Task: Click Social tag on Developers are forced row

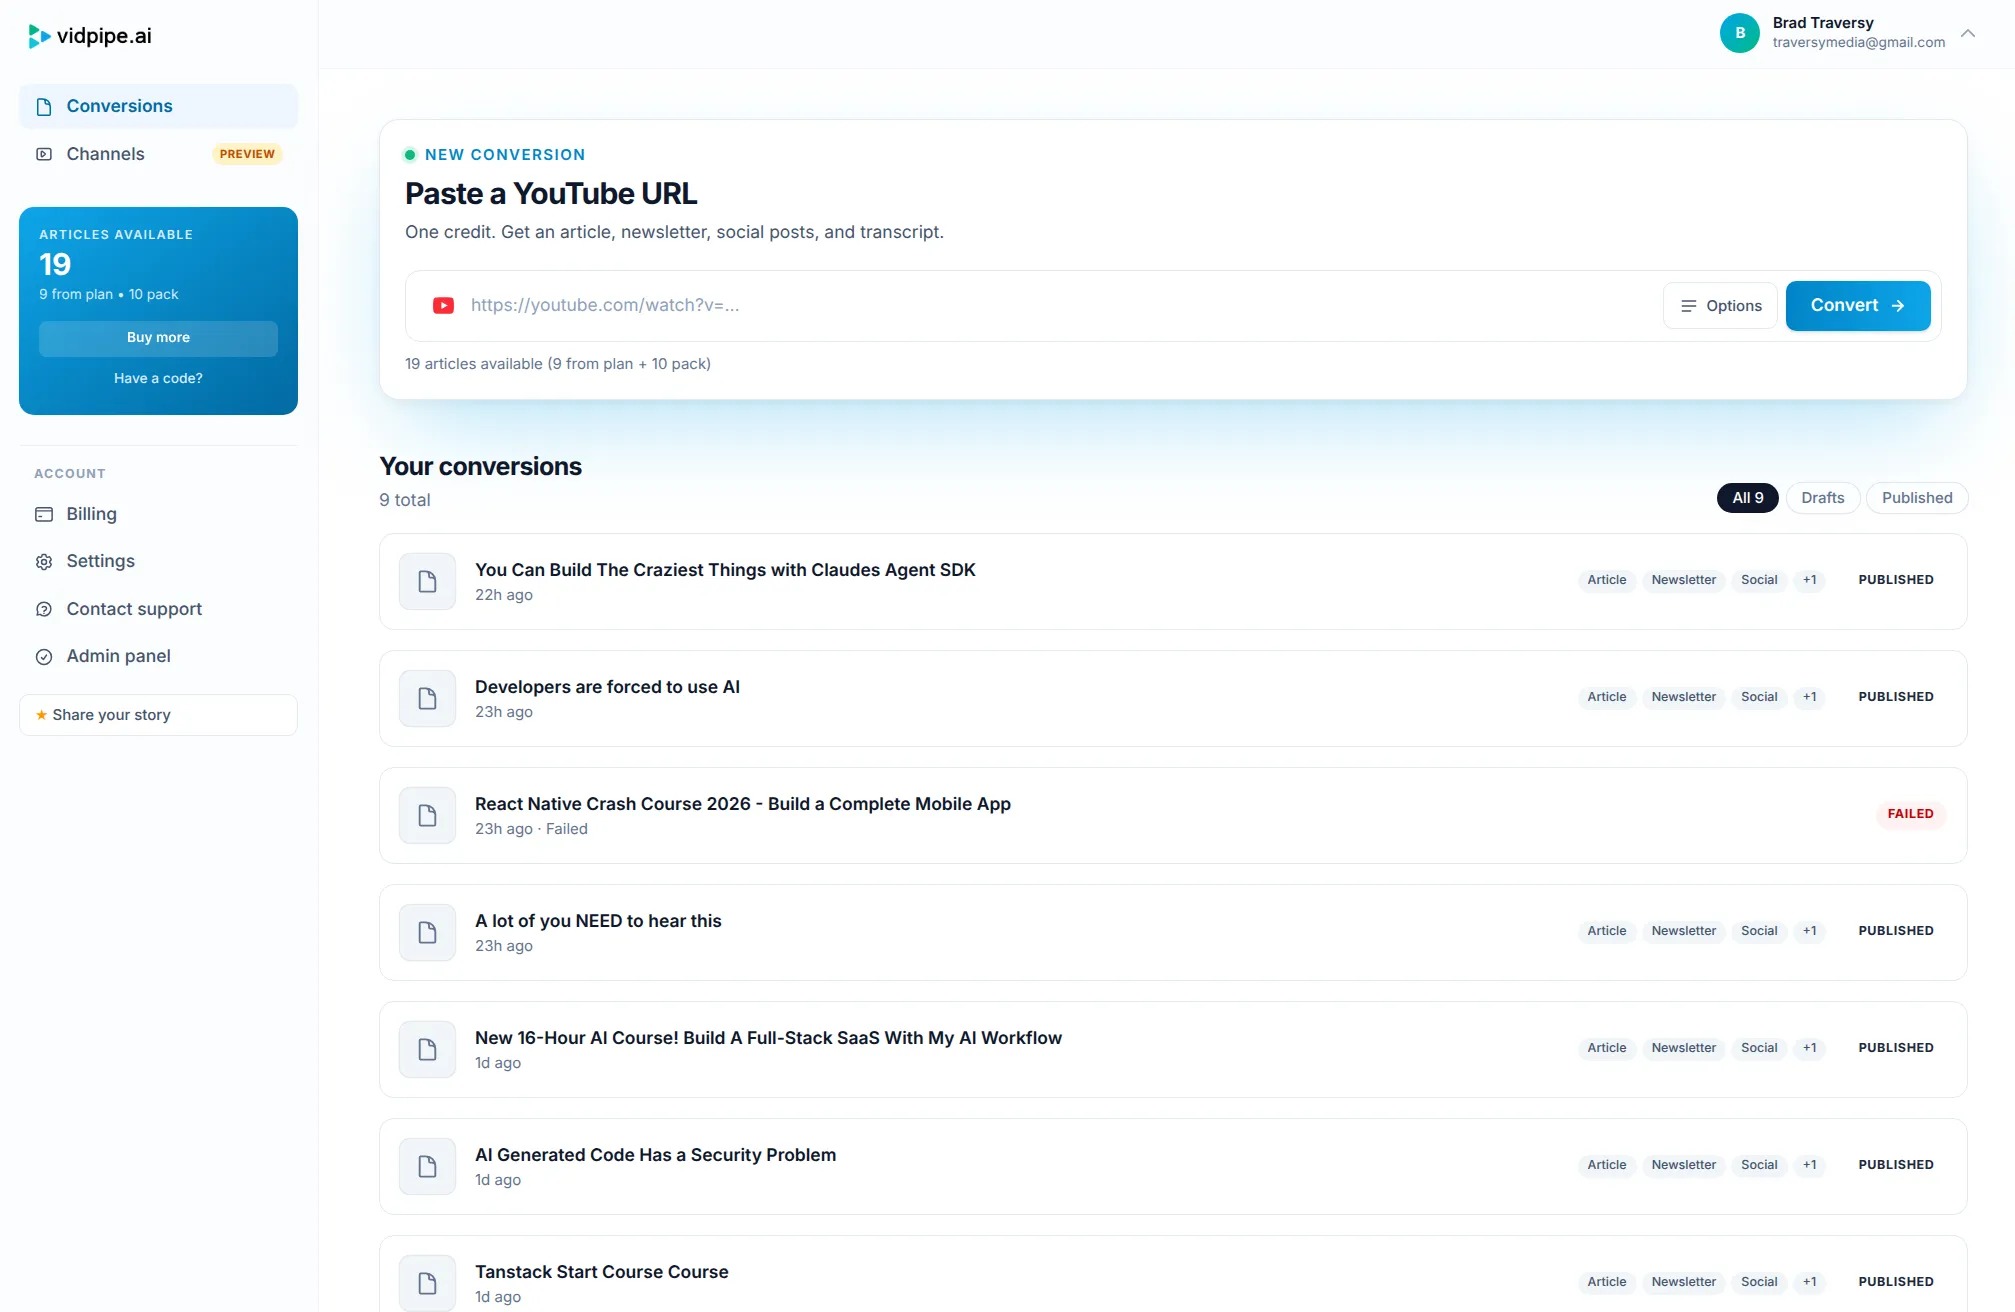Action: 1759,697
